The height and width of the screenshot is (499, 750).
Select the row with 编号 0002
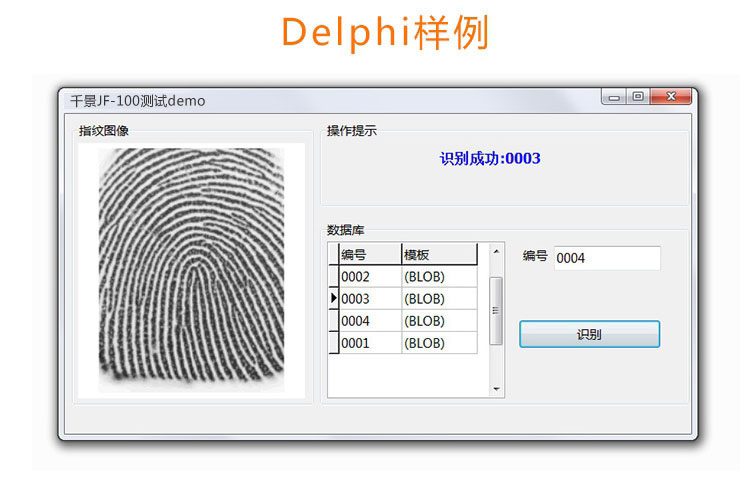click(x=369, y=277)
